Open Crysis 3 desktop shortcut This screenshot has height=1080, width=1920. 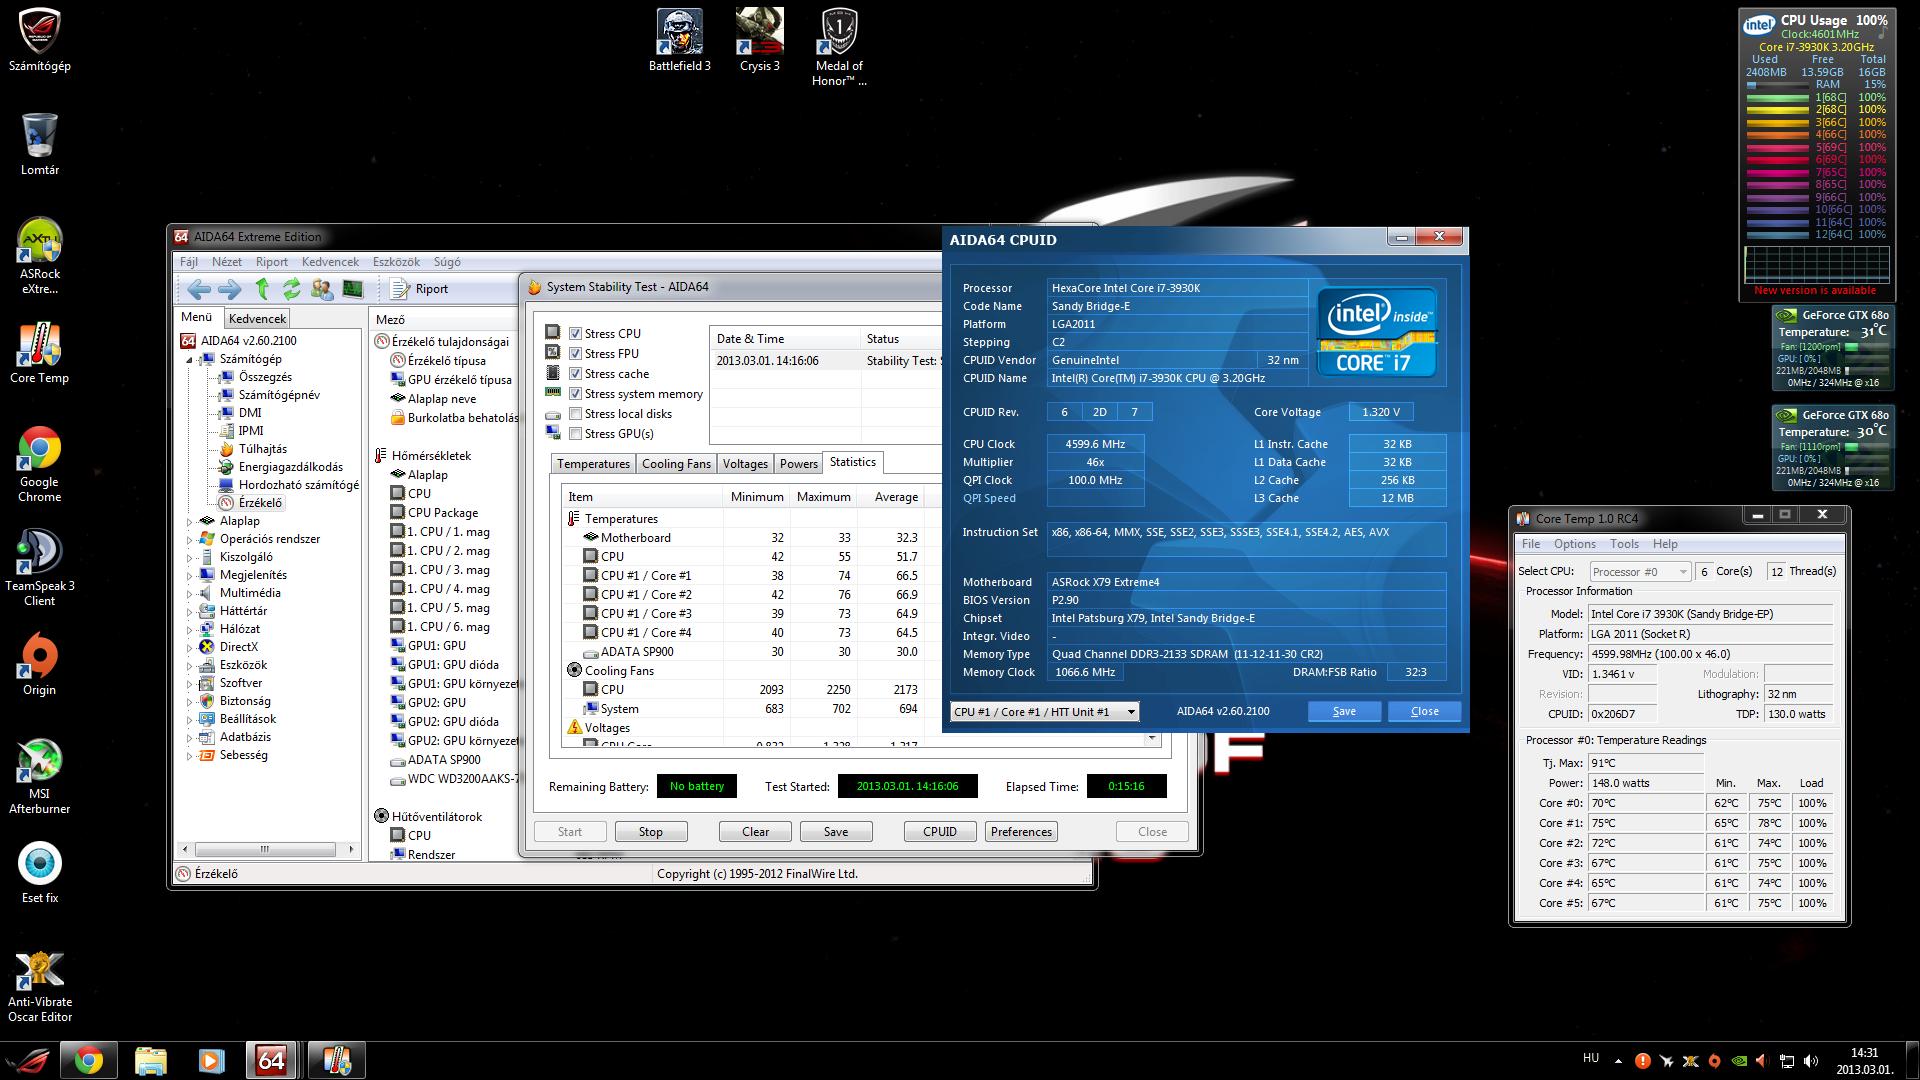click(x=760, y=41)
